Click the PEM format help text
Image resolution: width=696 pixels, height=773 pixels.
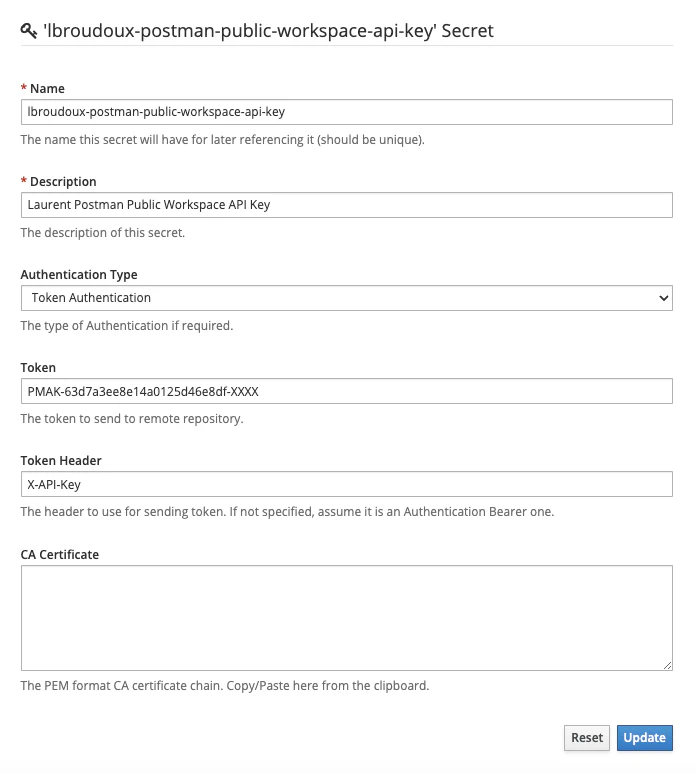coord(225,686)
